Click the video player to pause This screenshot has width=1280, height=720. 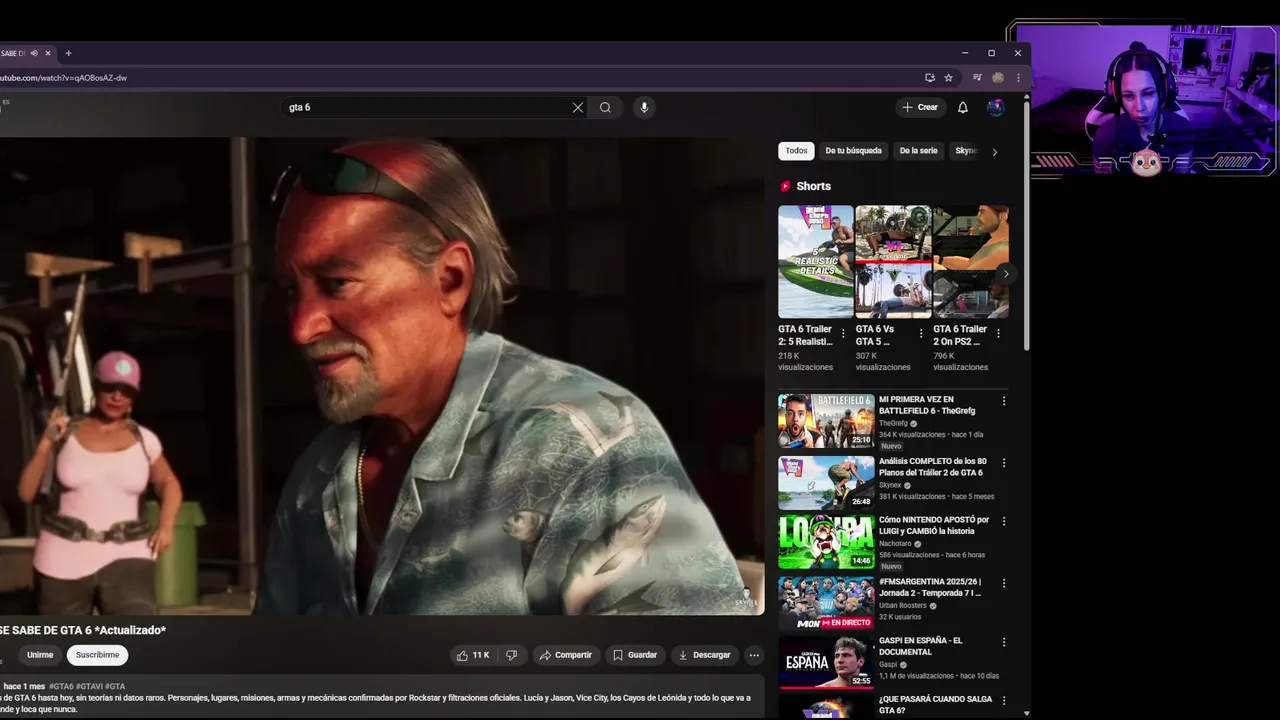coord(381,376)
